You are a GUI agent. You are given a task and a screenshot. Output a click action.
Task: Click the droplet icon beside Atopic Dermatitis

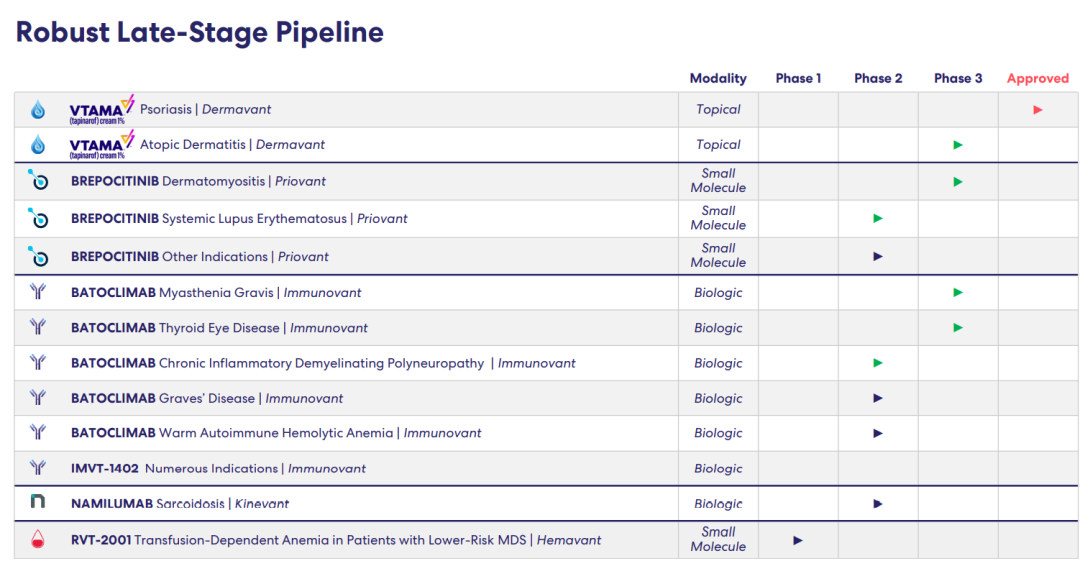coord(38,145)
